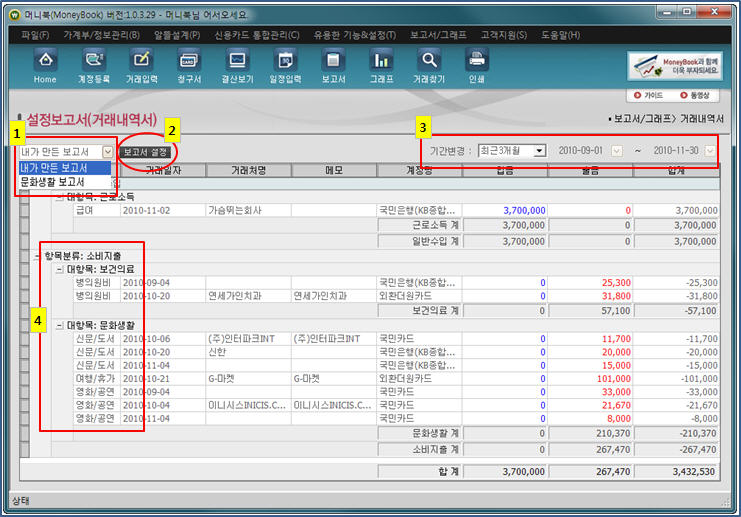Collapse 대항목: 근로소득 group
Viewport: 741px width, 517px height.
(x=60, y=197)
